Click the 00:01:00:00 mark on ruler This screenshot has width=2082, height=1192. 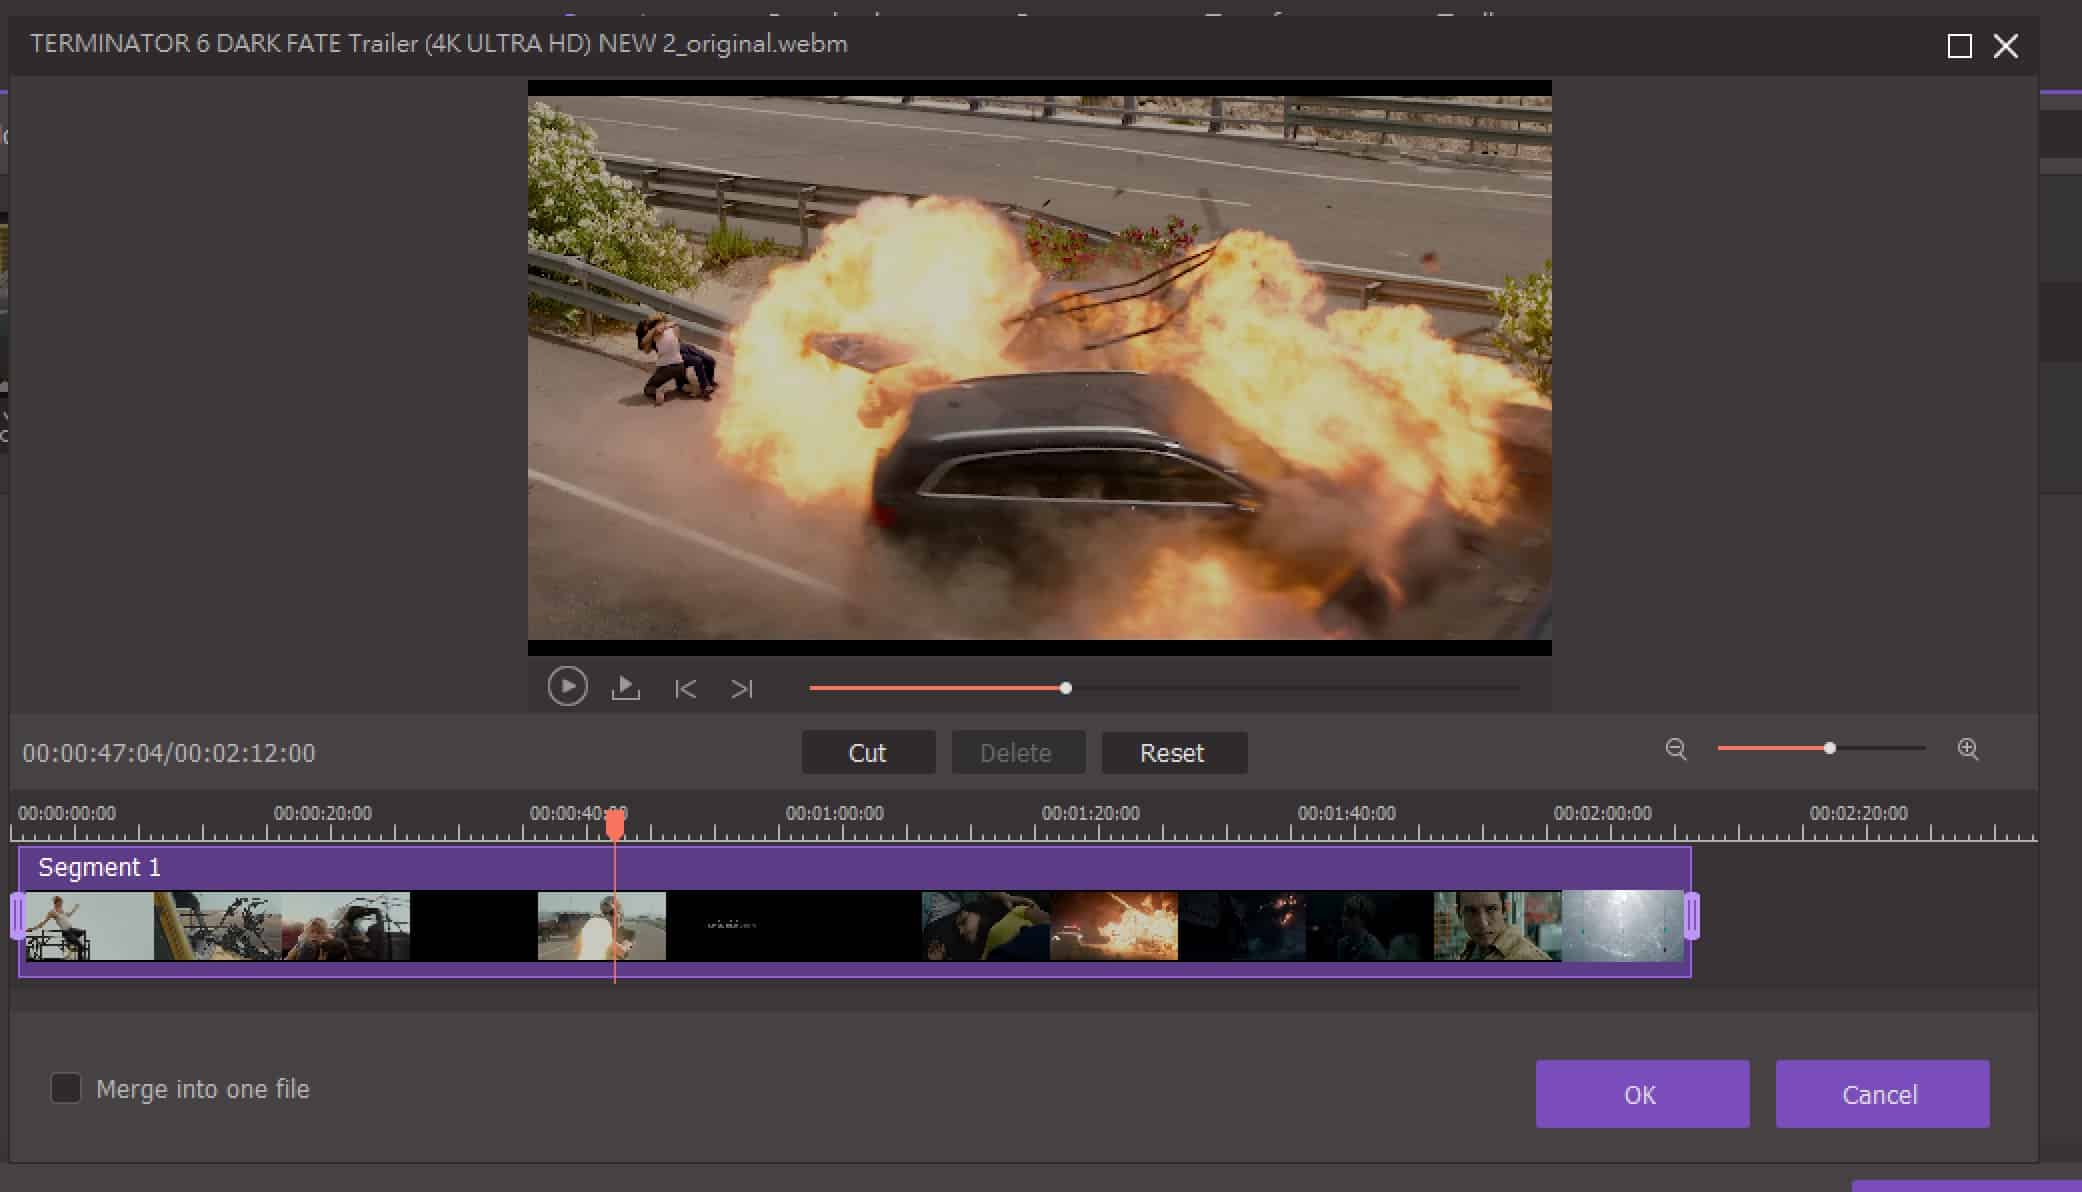tap(835, 814)
